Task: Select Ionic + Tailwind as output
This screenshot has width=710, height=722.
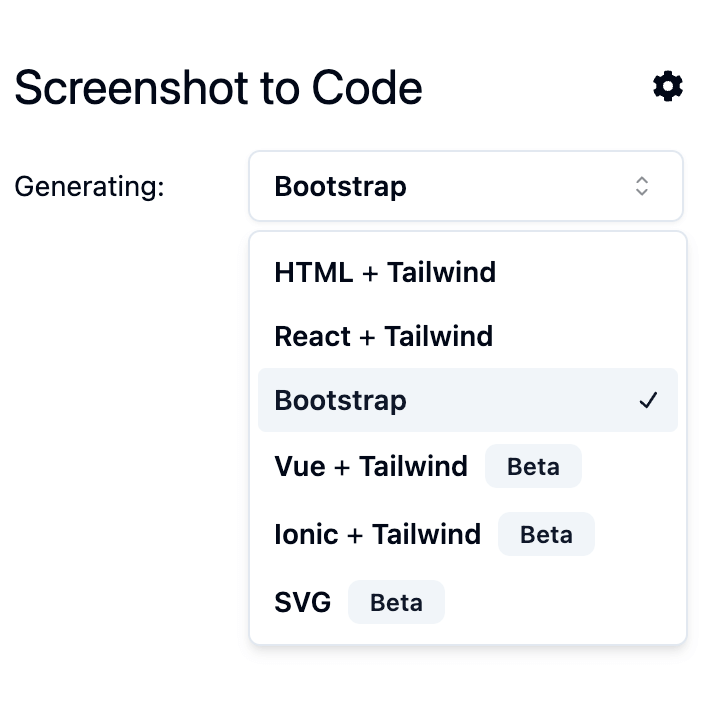Action: point(377,535)
